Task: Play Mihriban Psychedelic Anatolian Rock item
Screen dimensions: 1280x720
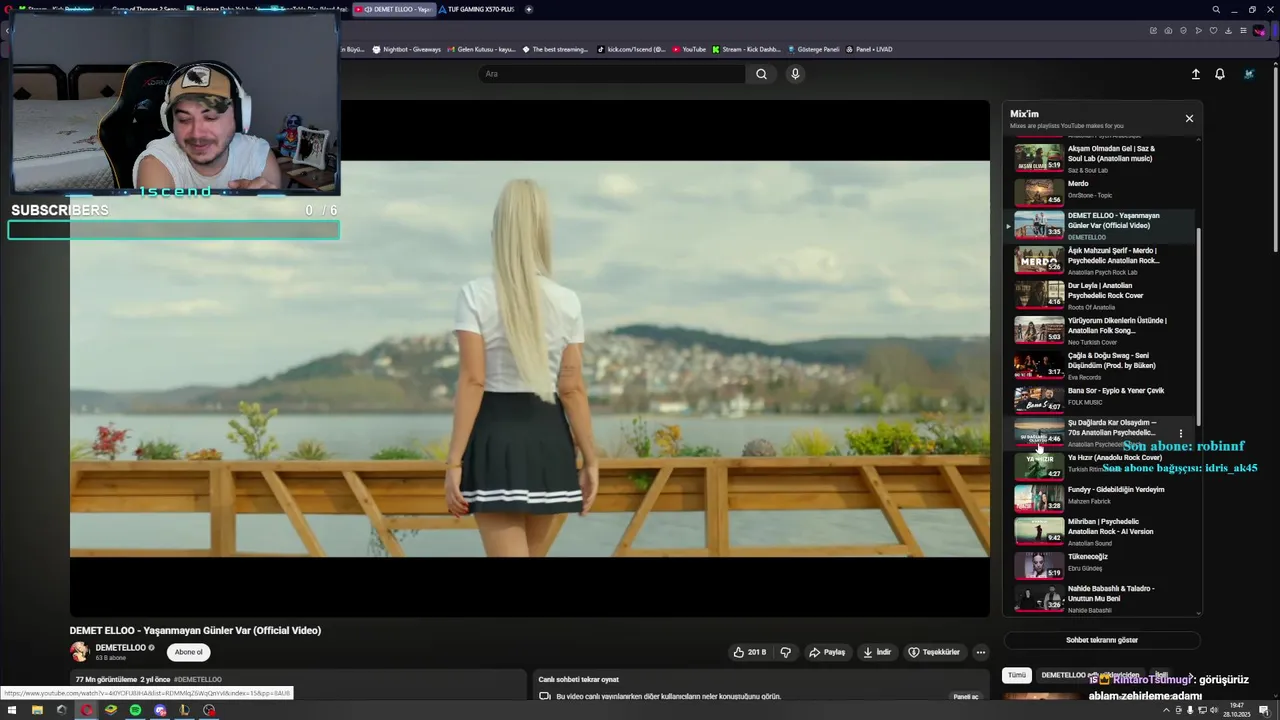Action: 1100,530
